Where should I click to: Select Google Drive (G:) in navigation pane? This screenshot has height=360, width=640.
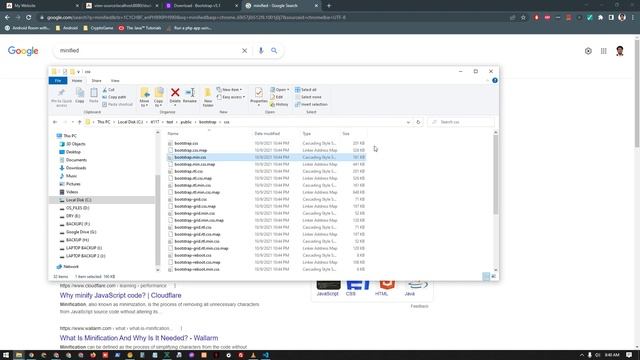[81, 232]
